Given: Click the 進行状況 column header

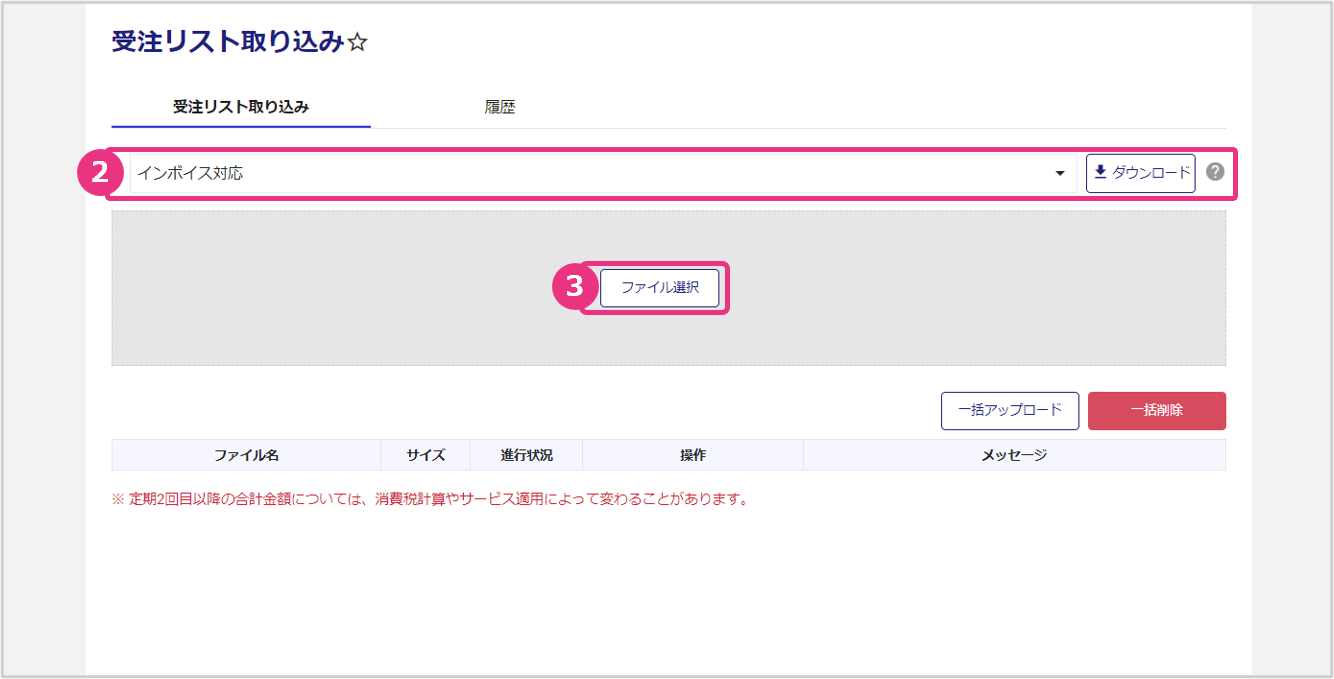Looking at the screenshot, I should 526,455.
